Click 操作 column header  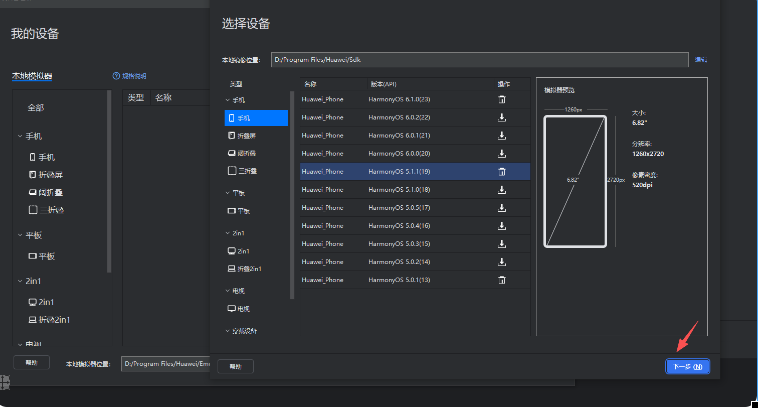tap(504, 84)
